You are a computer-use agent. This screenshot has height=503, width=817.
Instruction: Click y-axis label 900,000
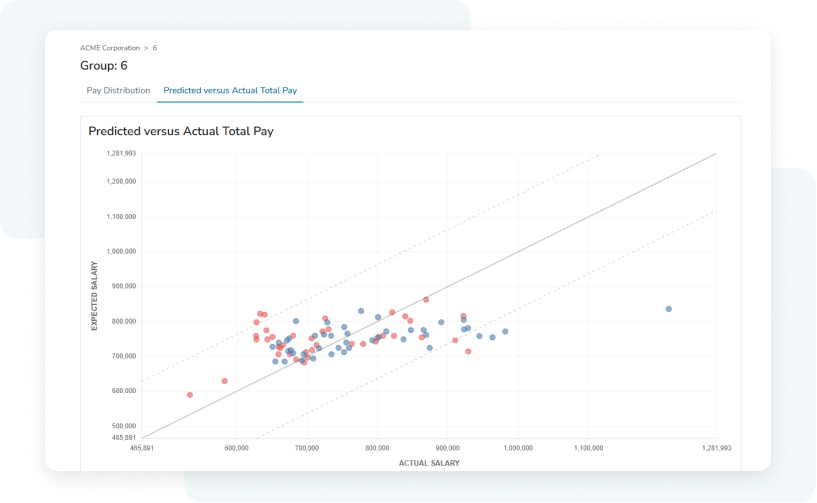click(x=124, y=286)
